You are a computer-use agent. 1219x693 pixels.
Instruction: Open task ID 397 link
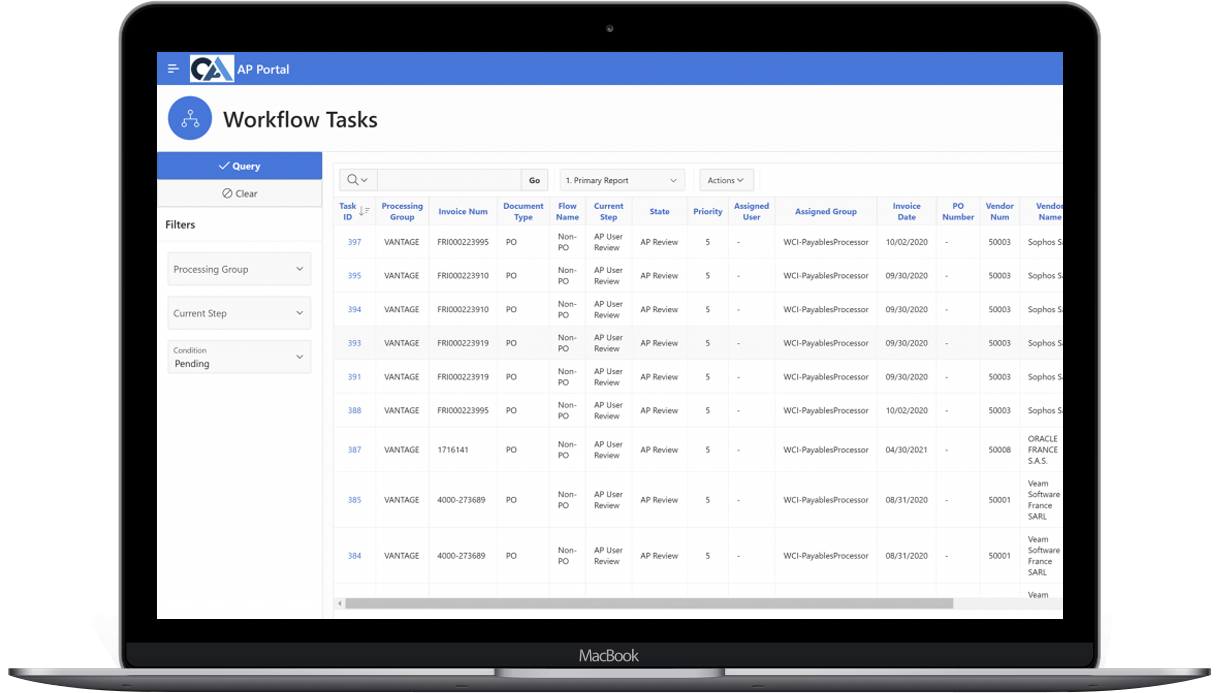point(354,242)
